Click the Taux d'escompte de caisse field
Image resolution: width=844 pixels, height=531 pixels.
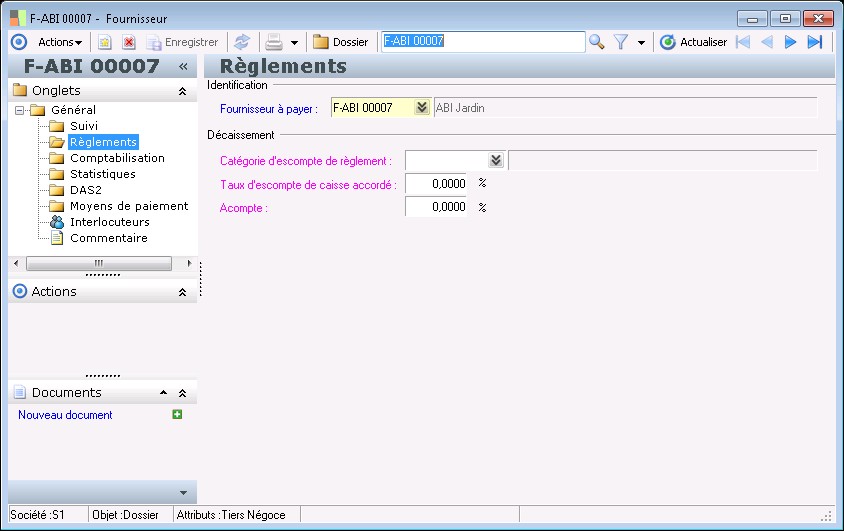pyautogui.click(x=436, y=184)
